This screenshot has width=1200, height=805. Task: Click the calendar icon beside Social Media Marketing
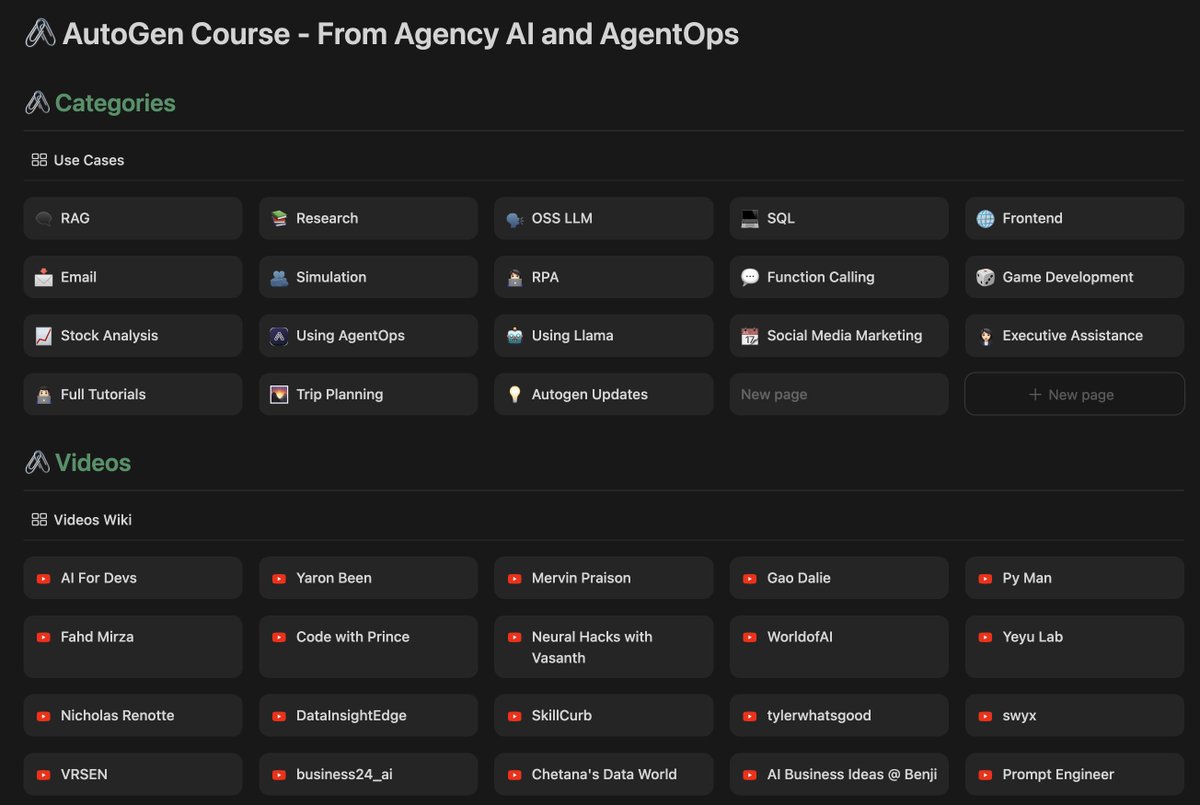click(750, 336)
